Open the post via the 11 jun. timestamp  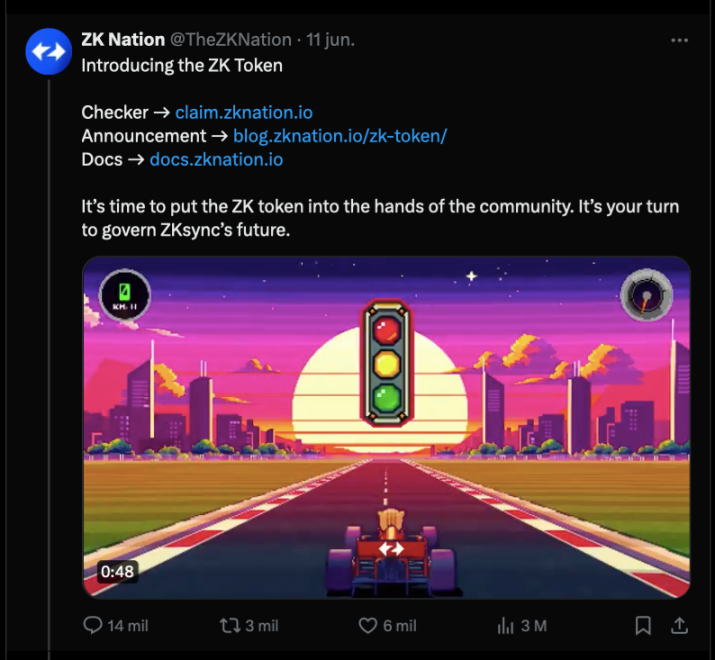(330, 41)
